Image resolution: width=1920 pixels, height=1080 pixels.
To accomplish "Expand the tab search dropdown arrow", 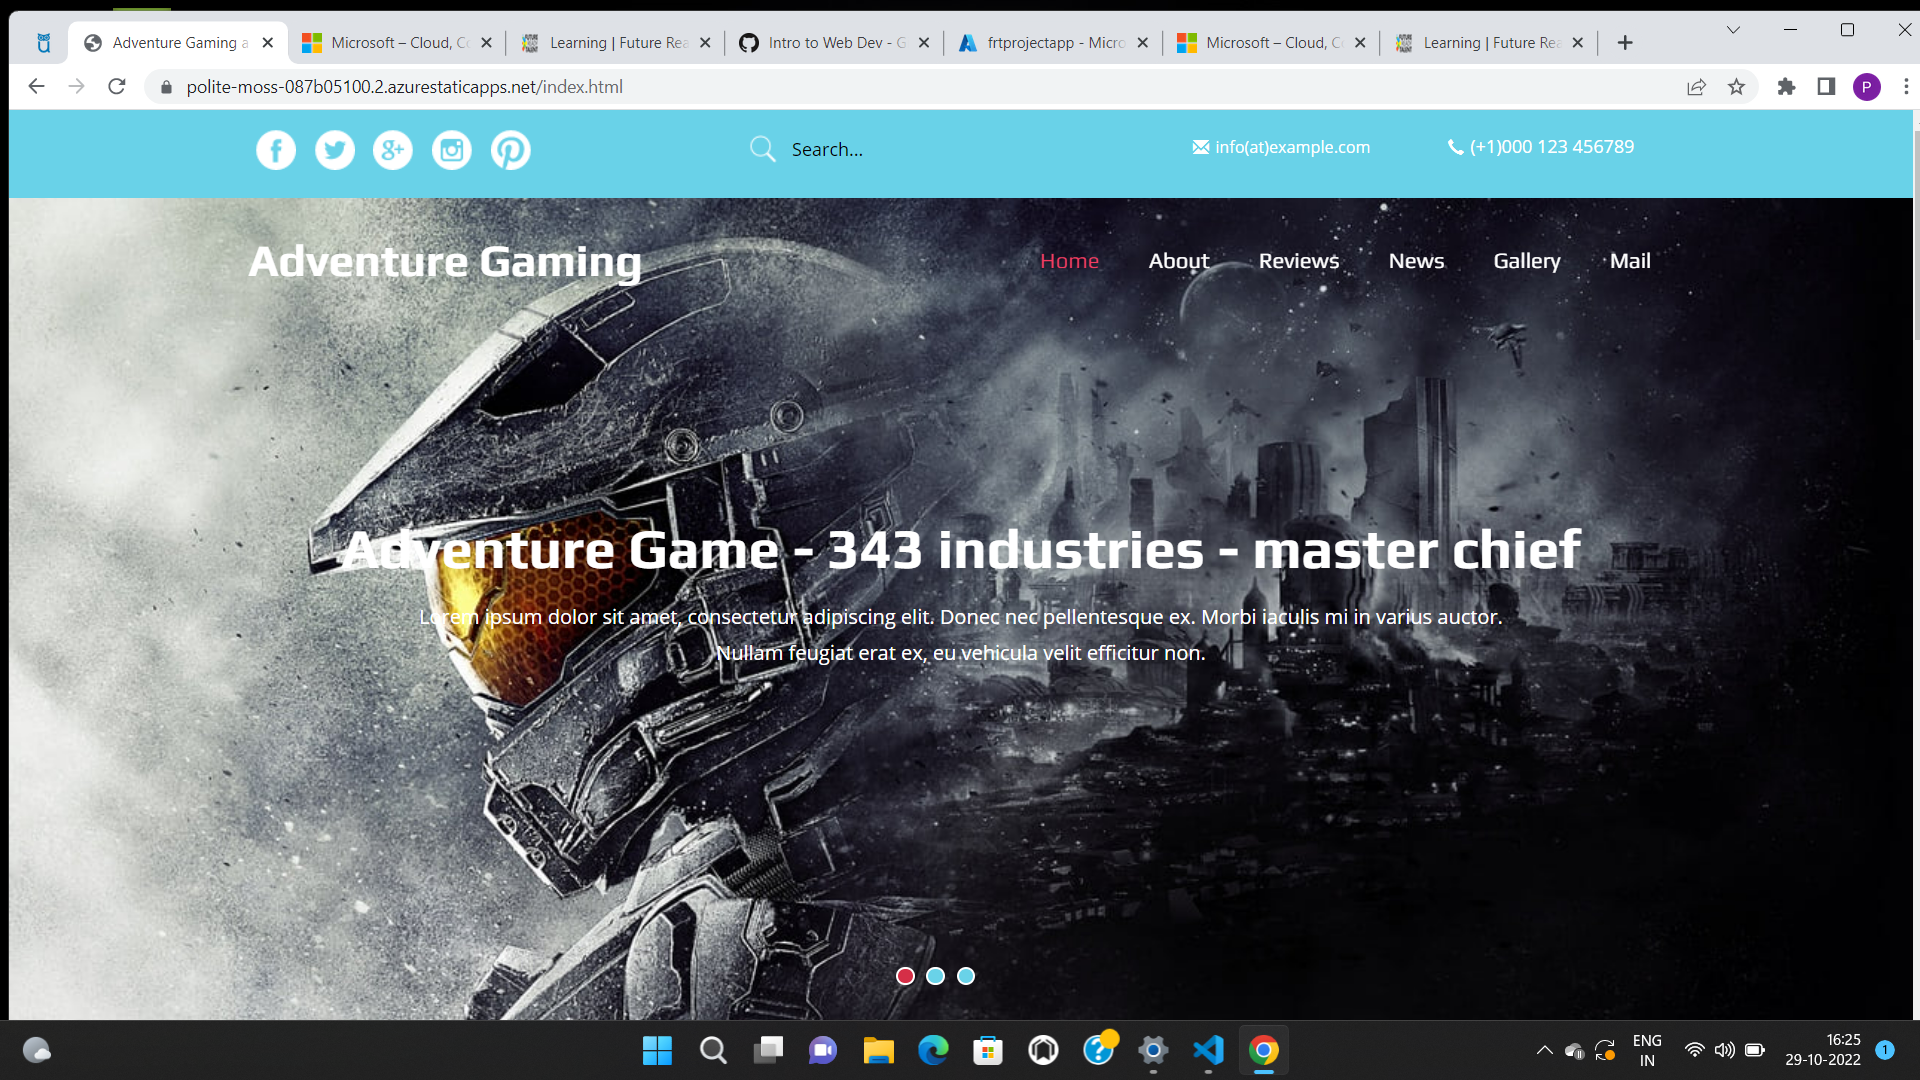I will pyautogui.click(x=1733, y=30).
